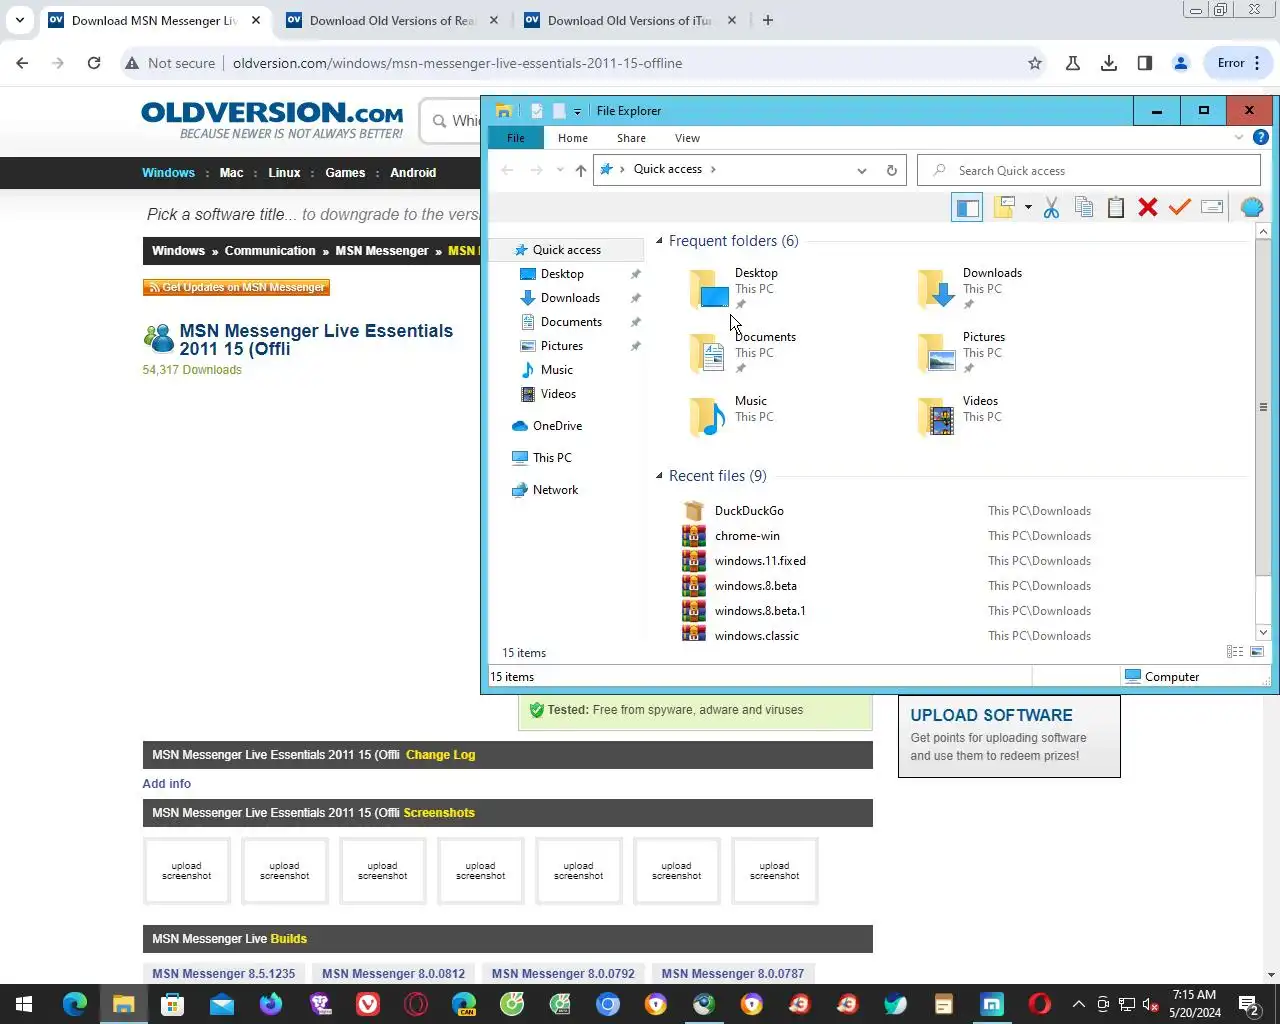Select Network in the navigation pane
This screenshot has width=1280, height=1024.
[555, 490]
